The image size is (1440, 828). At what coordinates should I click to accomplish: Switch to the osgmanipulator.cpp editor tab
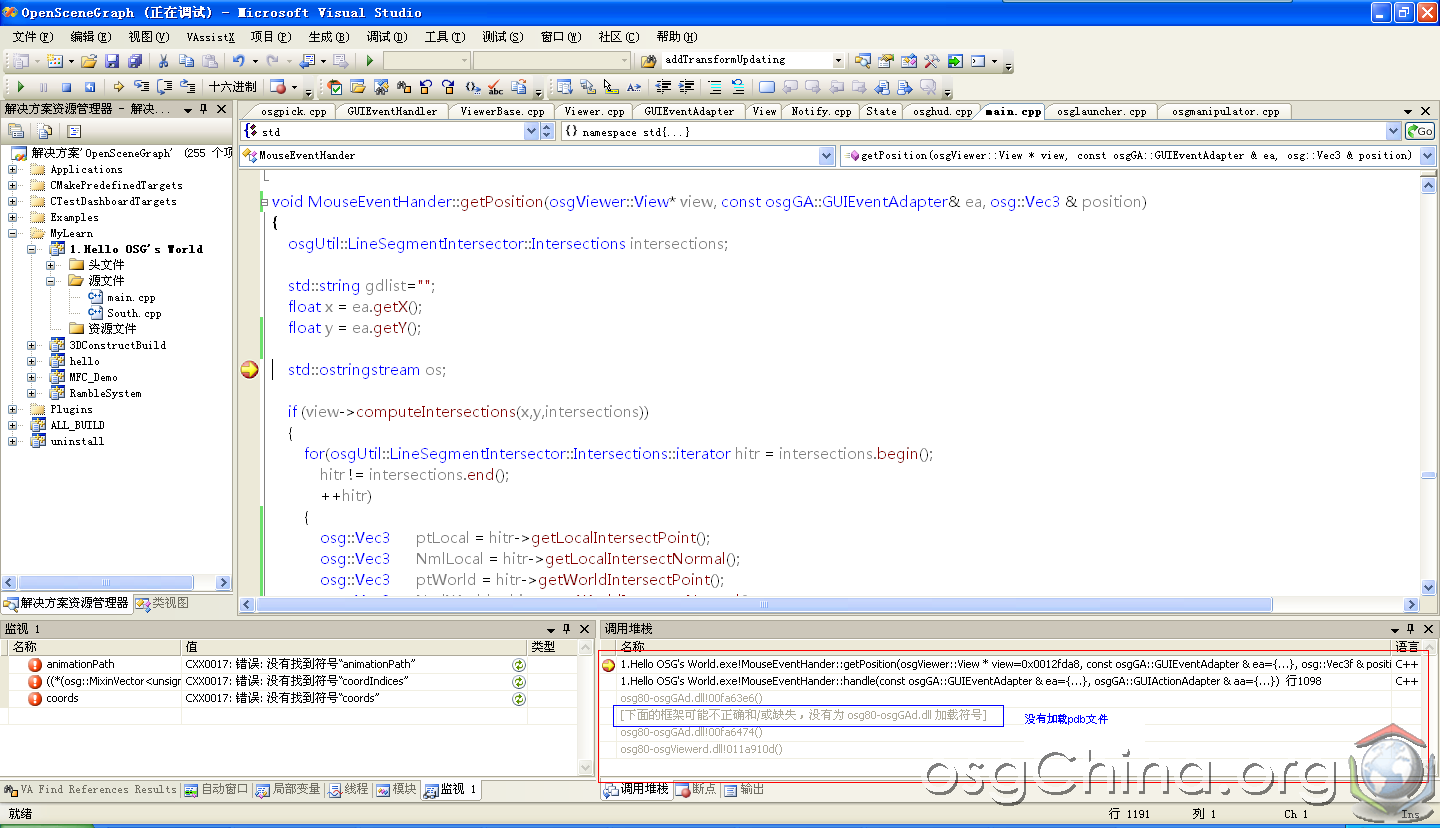pos(1225,111)
